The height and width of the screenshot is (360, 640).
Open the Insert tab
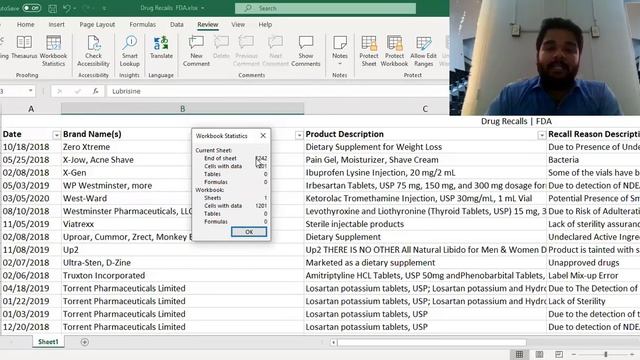tap(56, 24)
